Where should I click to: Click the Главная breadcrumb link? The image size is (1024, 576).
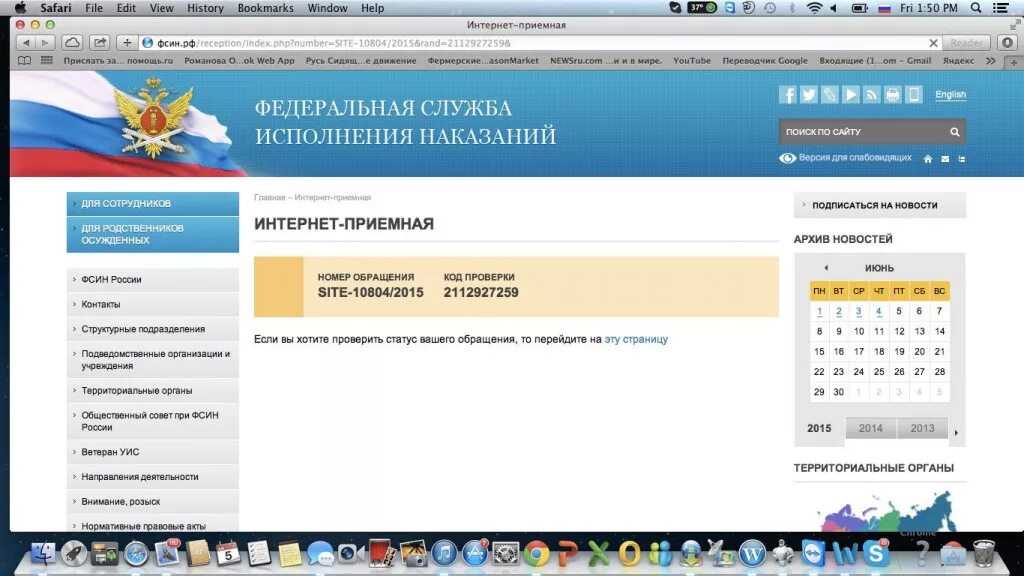pos(270,197)
